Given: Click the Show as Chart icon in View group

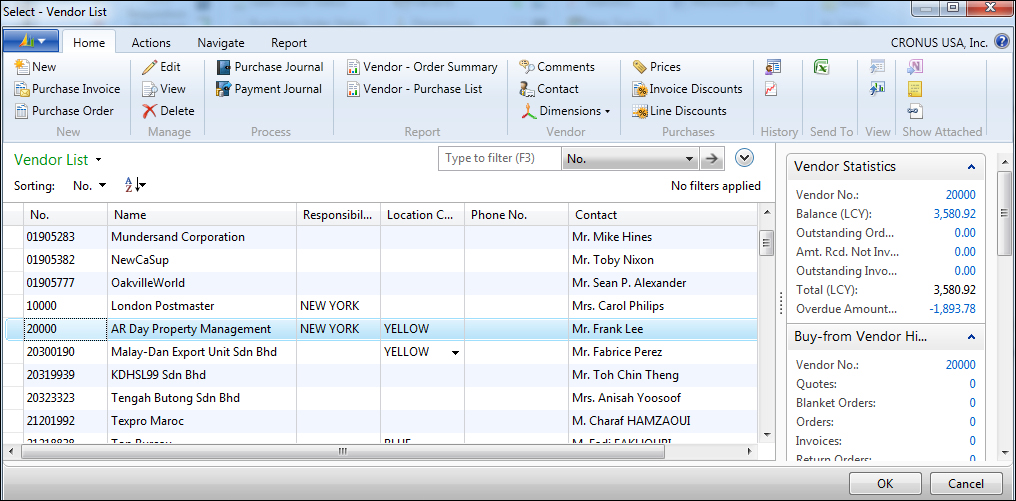Looking at the screenshot, I should pos(877,89).
